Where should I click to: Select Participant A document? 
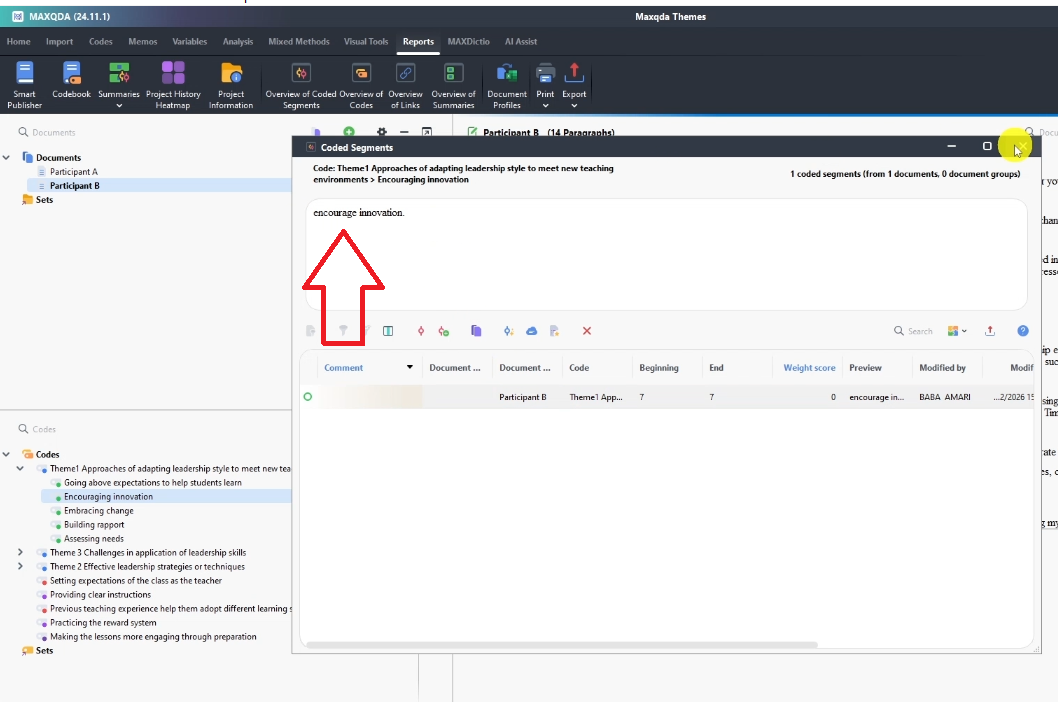[74, 172]
